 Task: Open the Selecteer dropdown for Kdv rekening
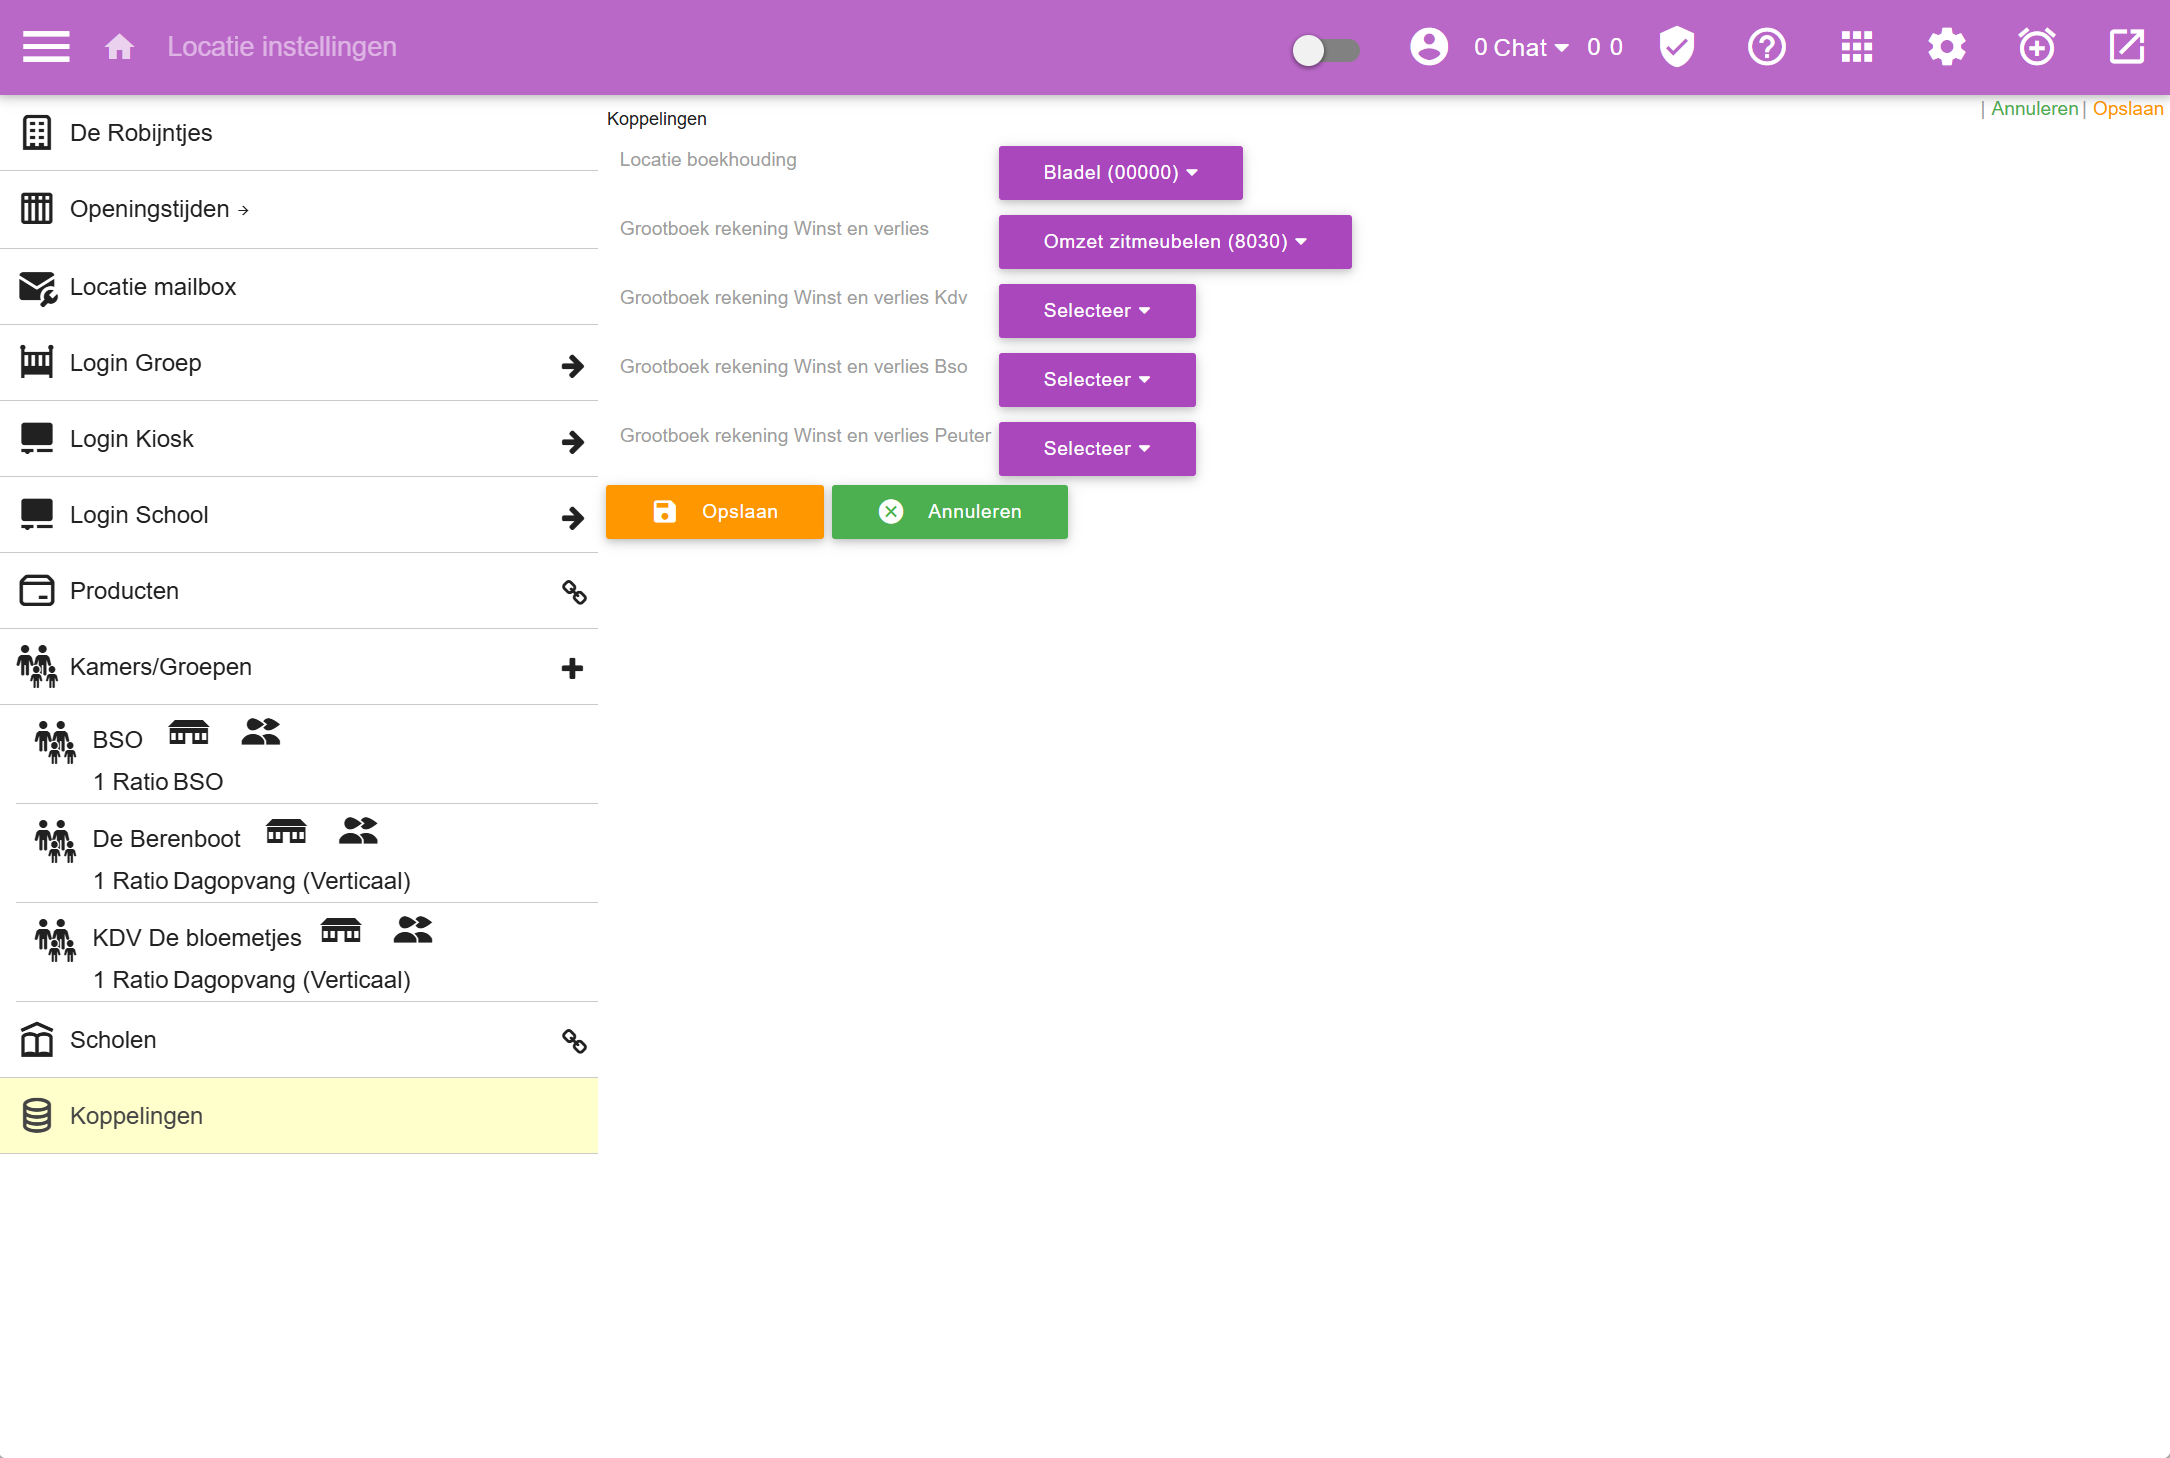1096,311
